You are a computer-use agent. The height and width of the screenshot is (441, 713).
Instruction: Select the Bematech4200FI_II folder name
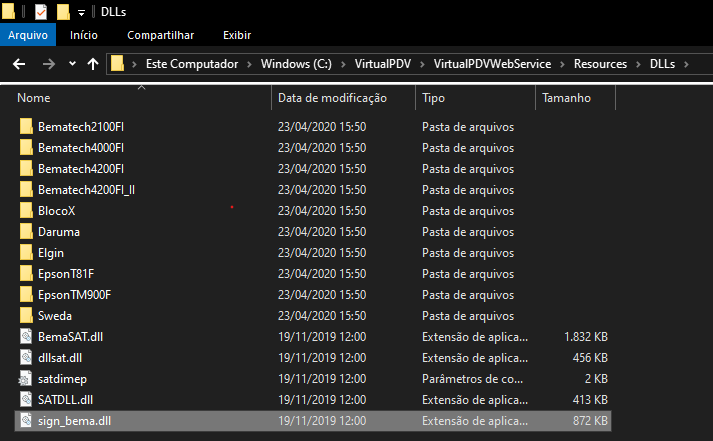click(86, 190)
